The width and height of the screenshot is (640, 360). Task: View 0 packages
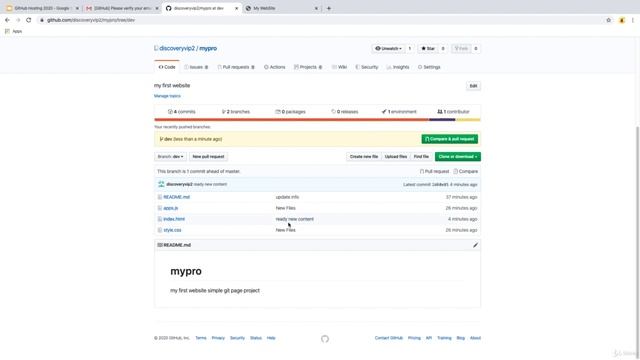290,111
